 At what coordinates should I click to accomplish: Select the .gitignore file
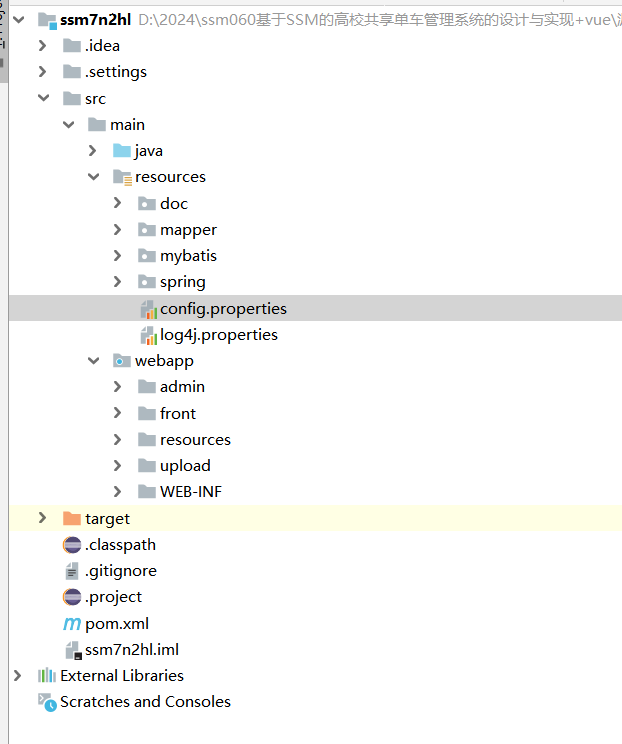coord(120,571)
